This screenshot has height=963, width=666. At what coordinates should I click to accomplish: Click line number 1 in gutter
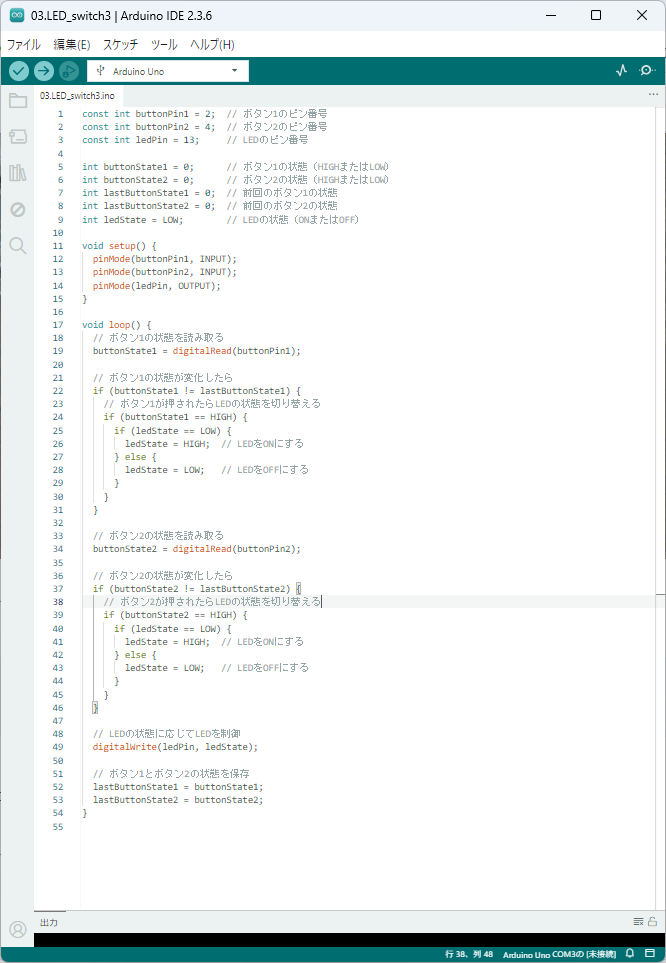click(x=60, y=114)
